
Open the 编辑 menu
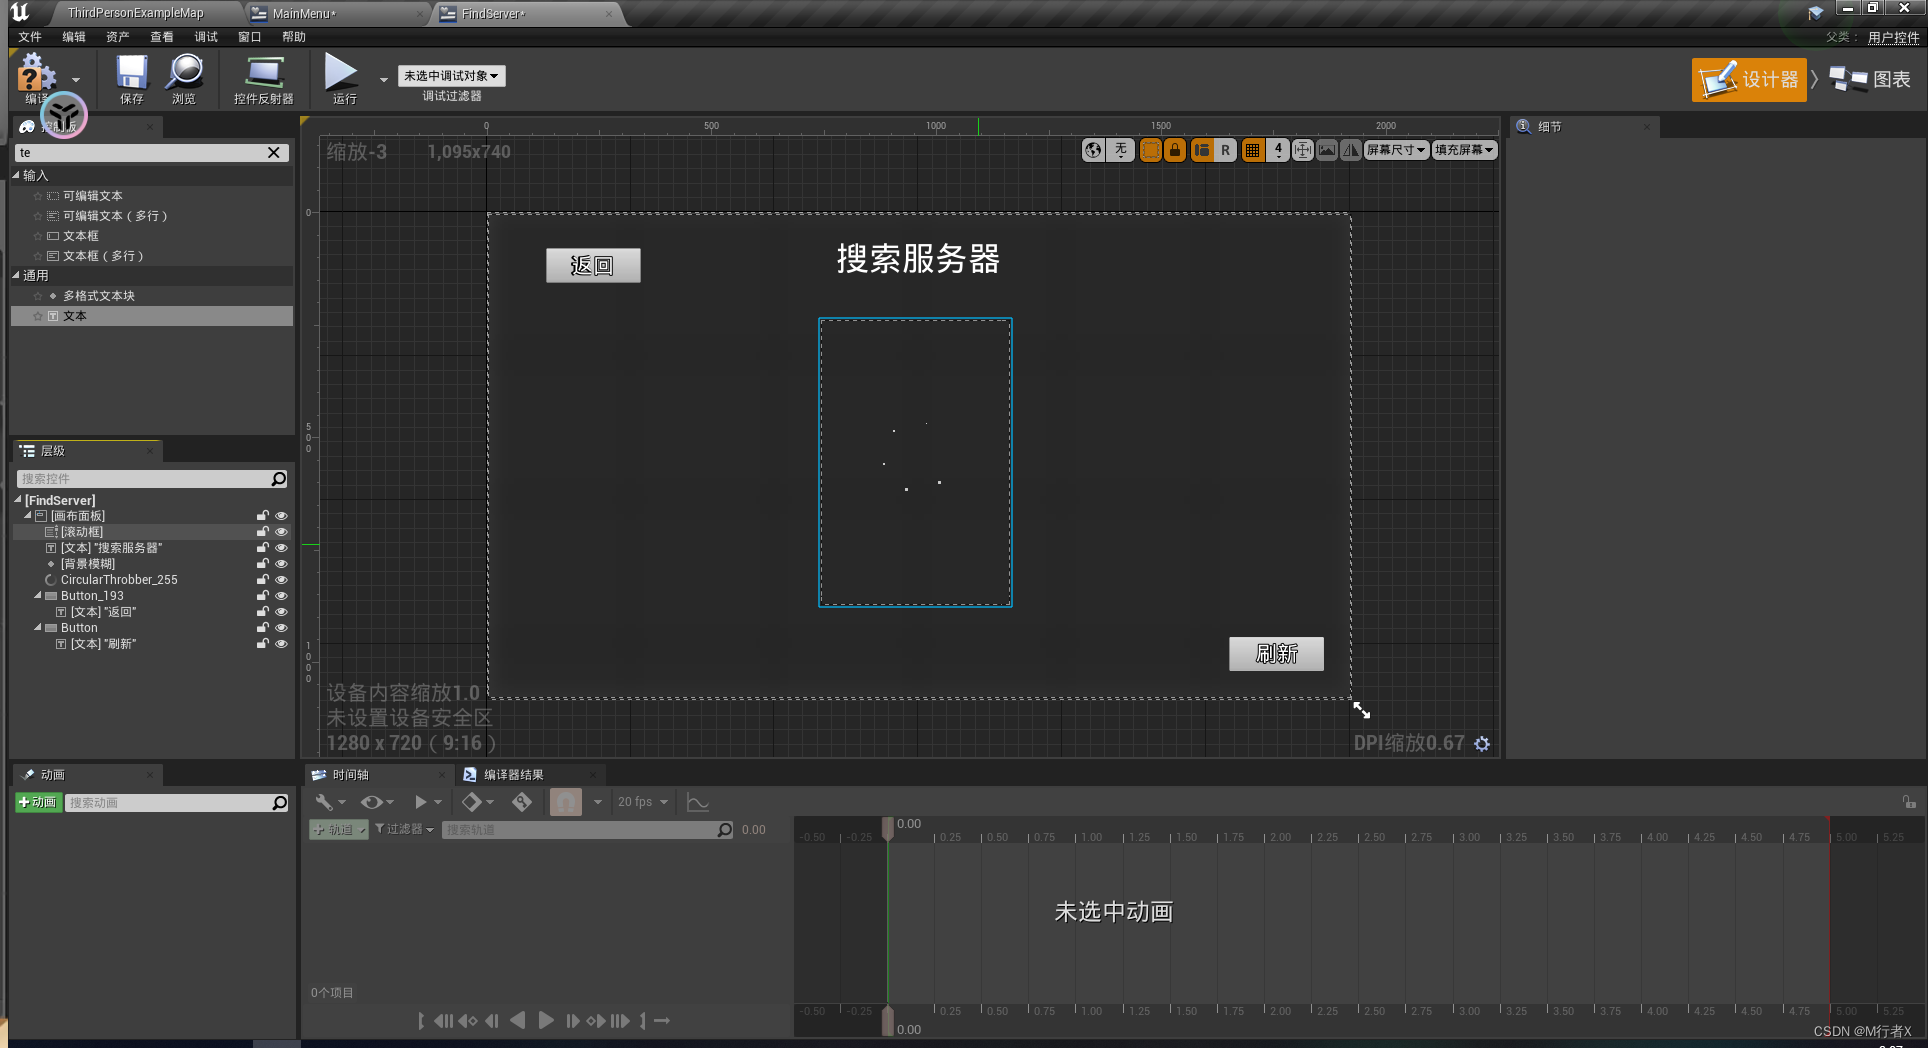[x=74, y=37]
